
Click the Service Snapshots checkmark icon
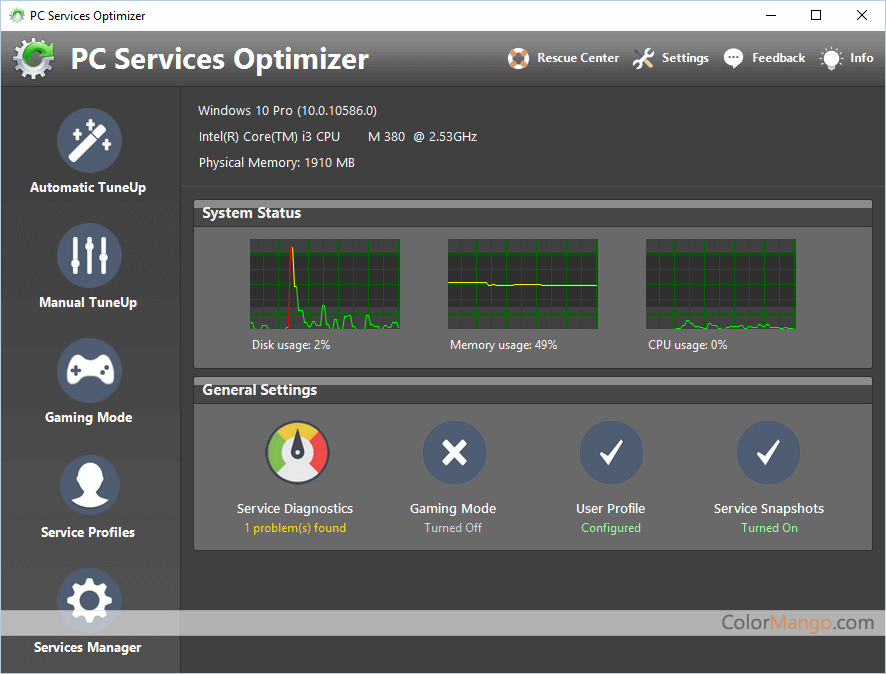(x=768, y=453)
